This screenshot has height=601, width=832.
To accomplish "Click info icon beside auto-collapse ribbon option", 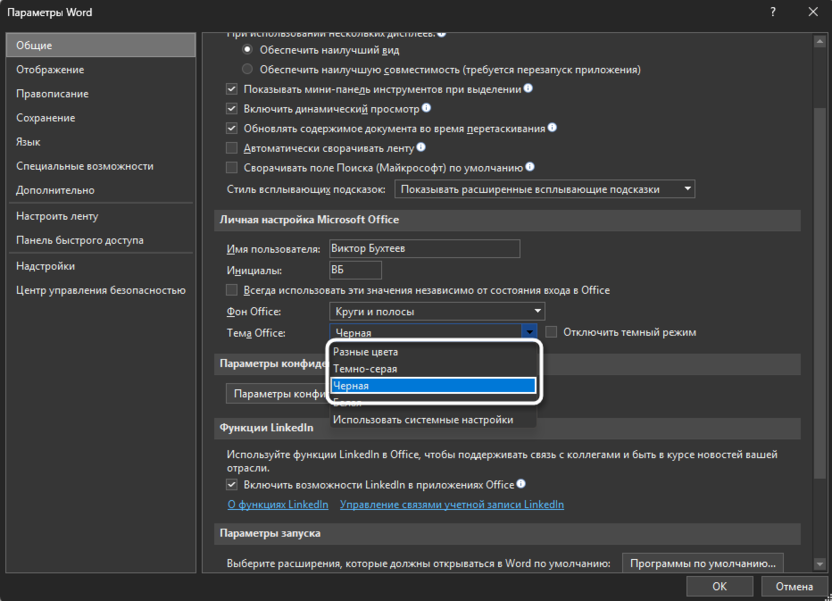I will pyautogui.click(x=421, y=147).
